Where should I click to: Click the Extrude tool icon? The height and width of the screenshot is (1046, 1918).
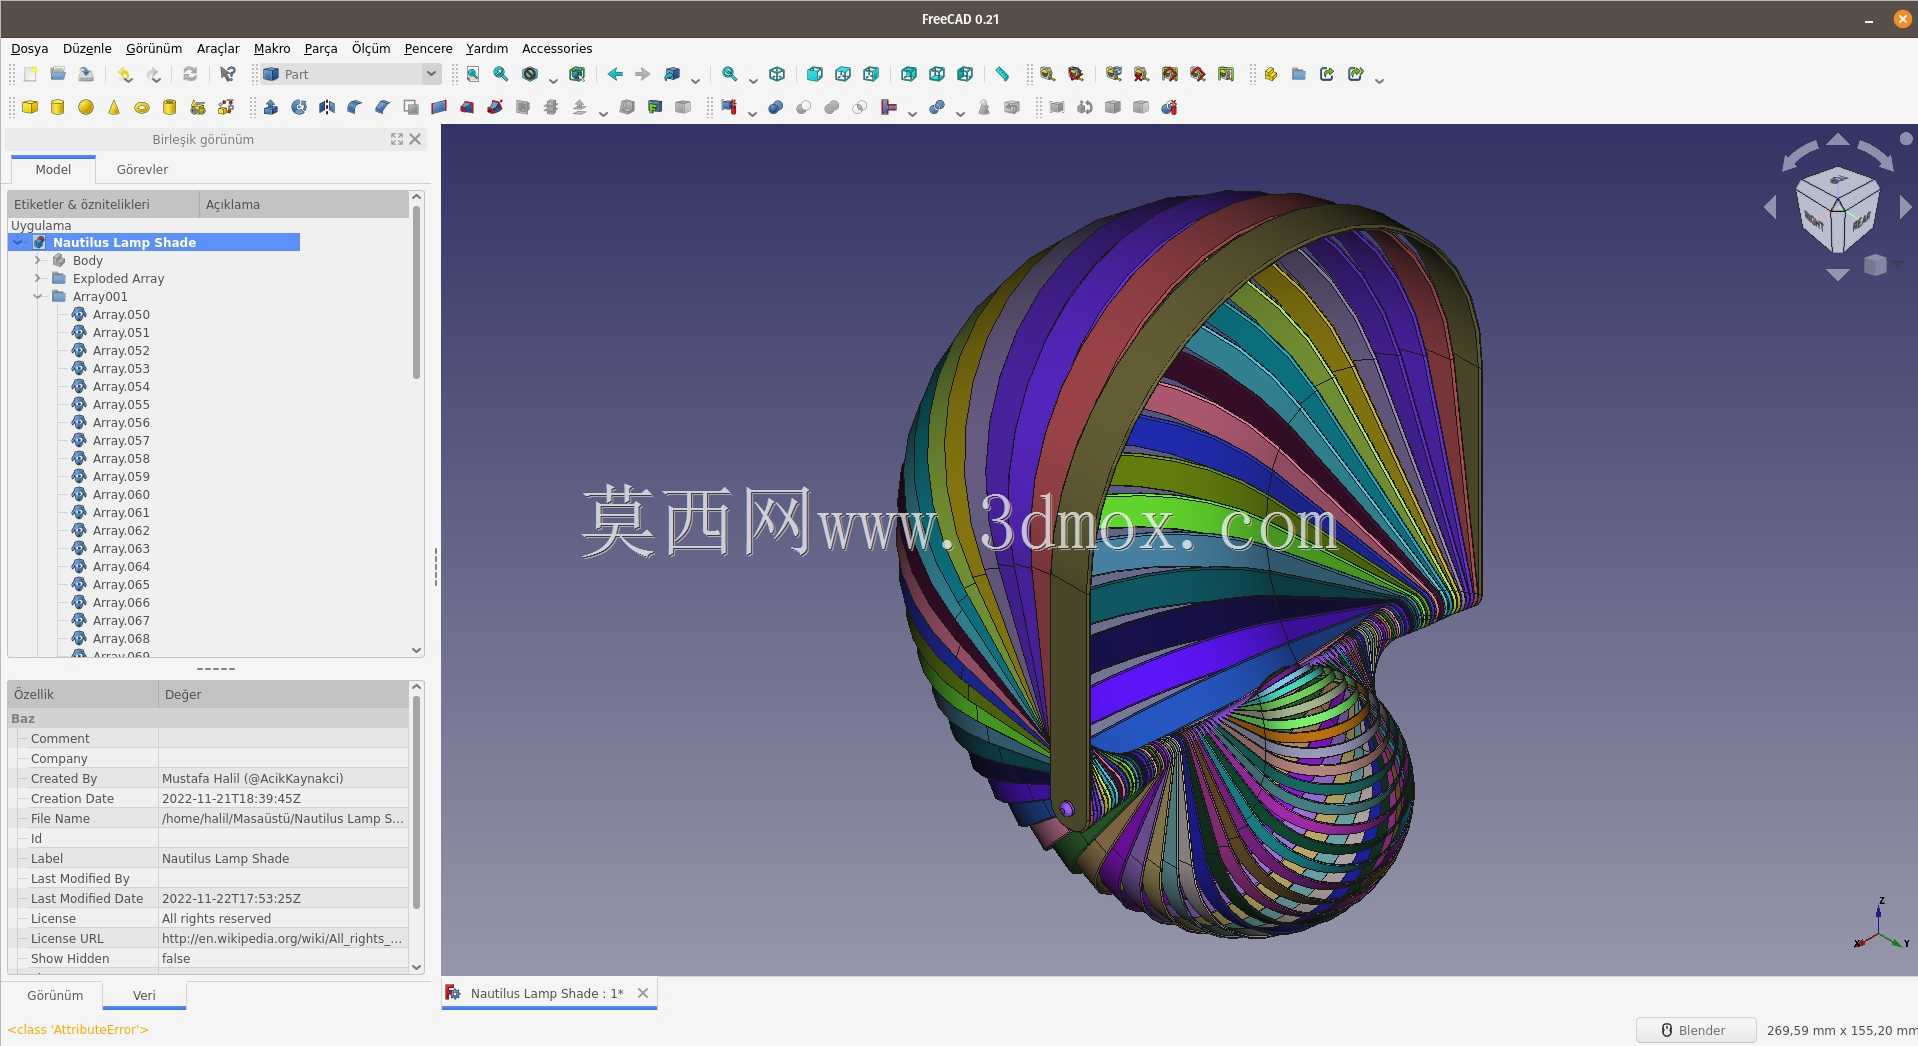[271, 107]
